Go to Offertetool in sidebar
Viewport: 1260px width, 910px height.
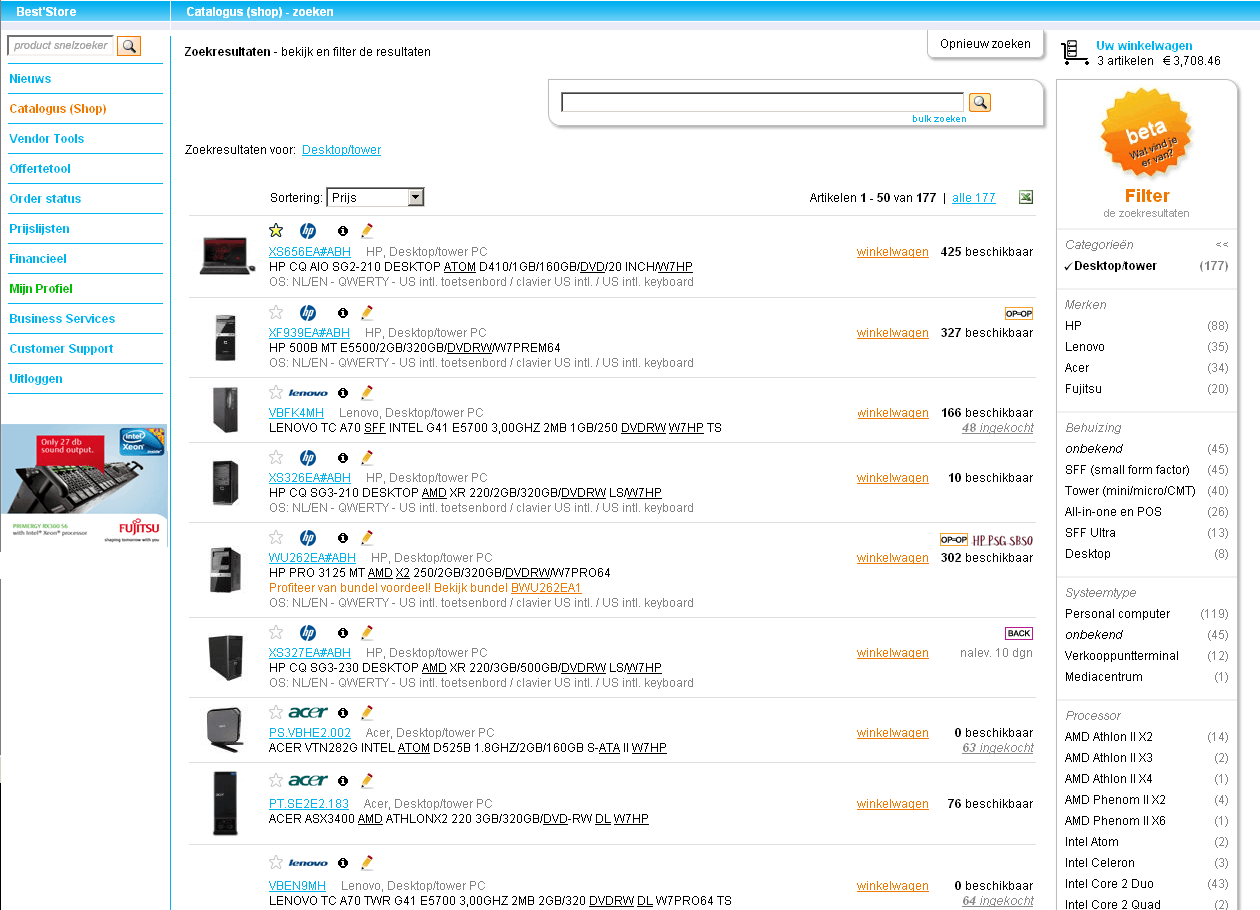pos(40,169)
